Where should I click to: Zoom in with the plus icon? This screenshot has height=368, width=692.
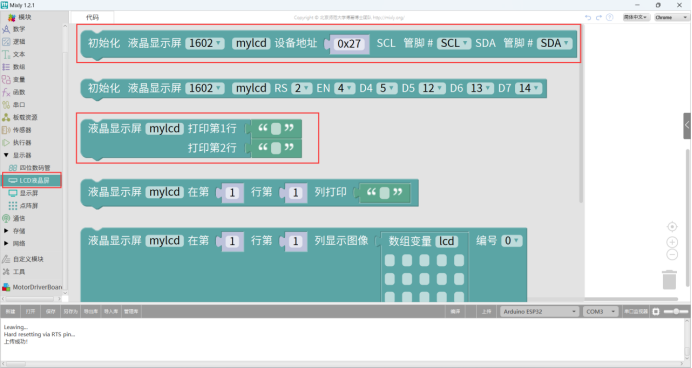pyautogui.click(x=672, y=242)
